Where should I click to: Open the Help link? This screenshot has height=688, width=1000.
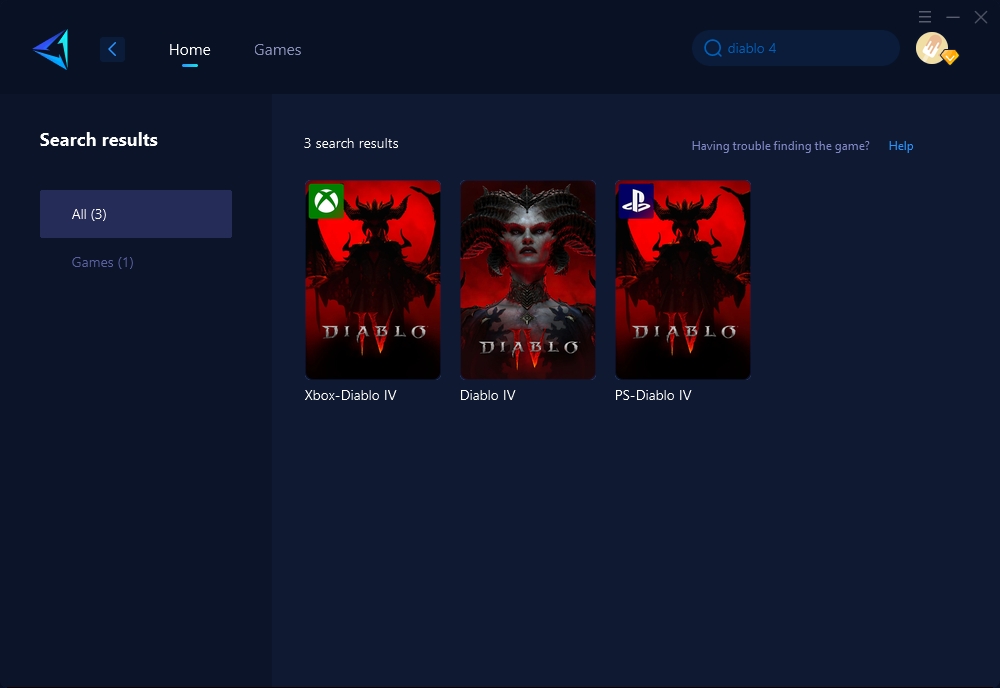901,145
